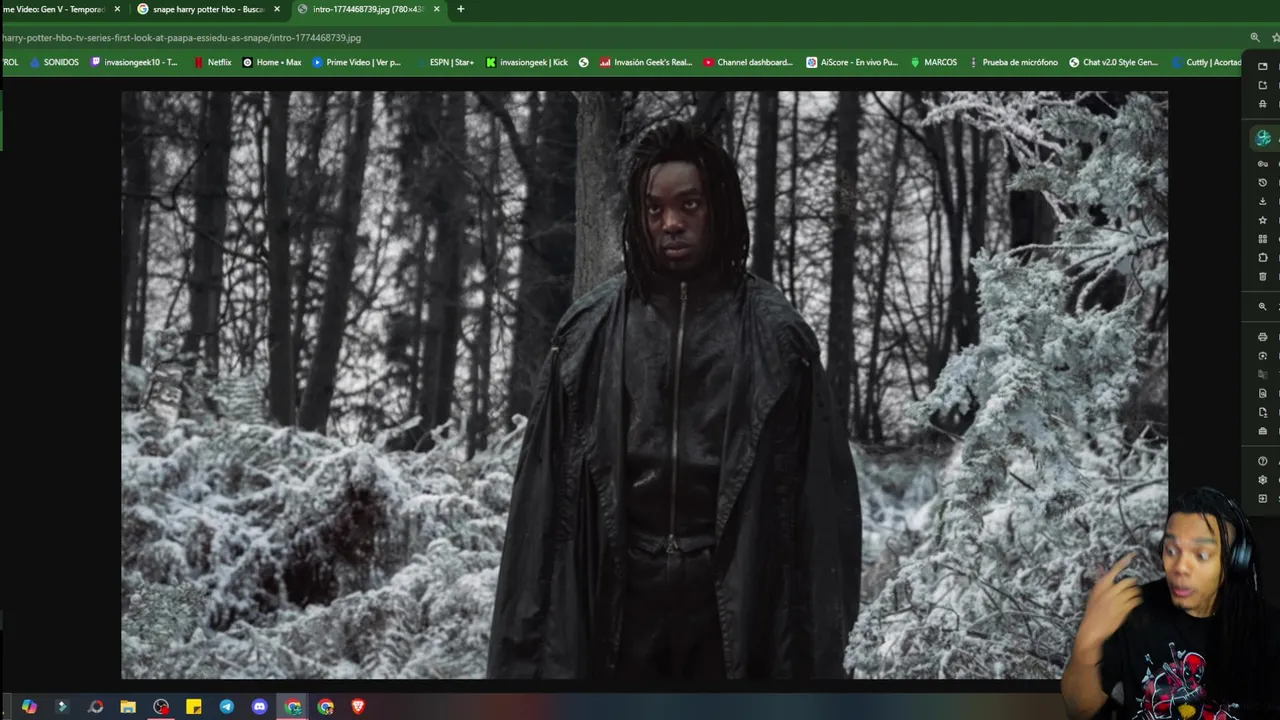Open the Home • Max bookmark
This screenshot has height=720, width=1280.
[272, 62]
